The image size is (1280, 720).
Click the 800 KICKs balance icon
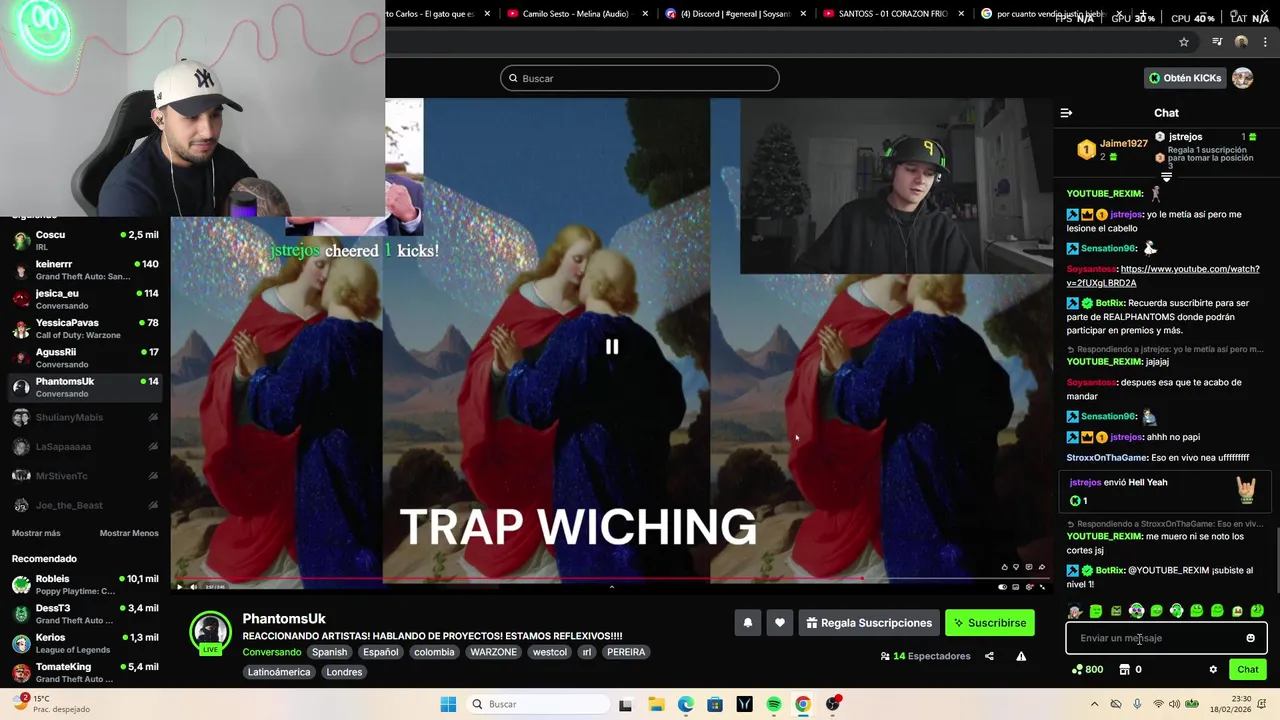pos(1087,670)
